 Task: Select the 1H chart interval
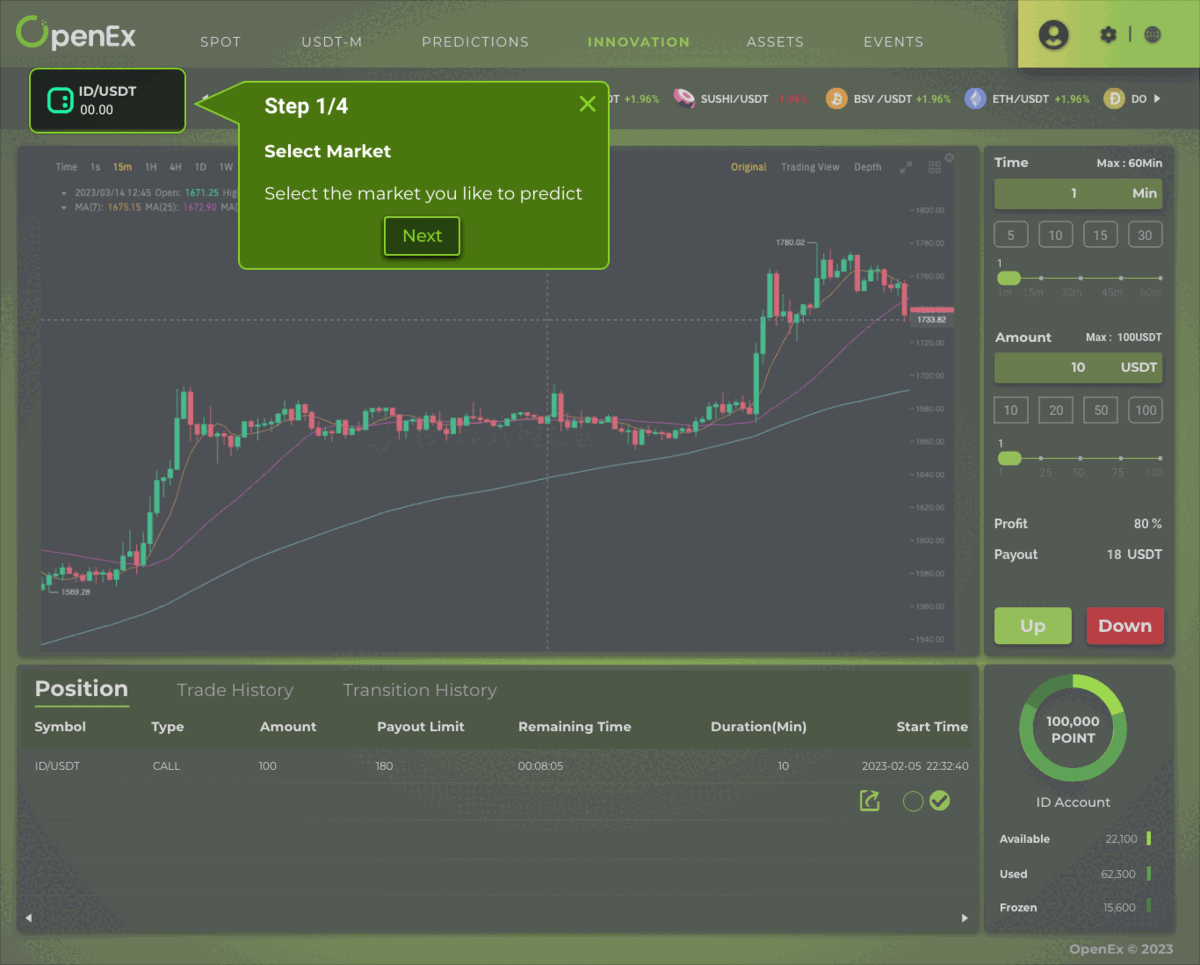tap(151, 167)
